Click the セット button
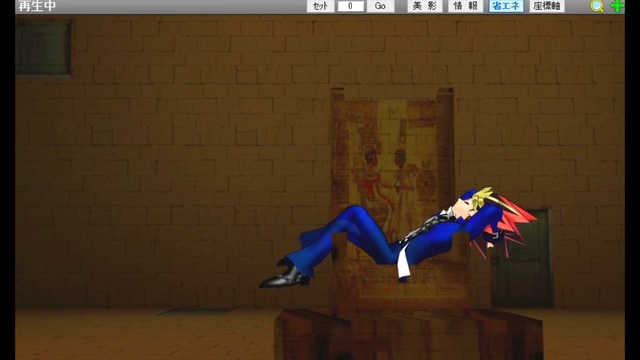The width and height of the screenshot is (640, 360). click(320, 6)
